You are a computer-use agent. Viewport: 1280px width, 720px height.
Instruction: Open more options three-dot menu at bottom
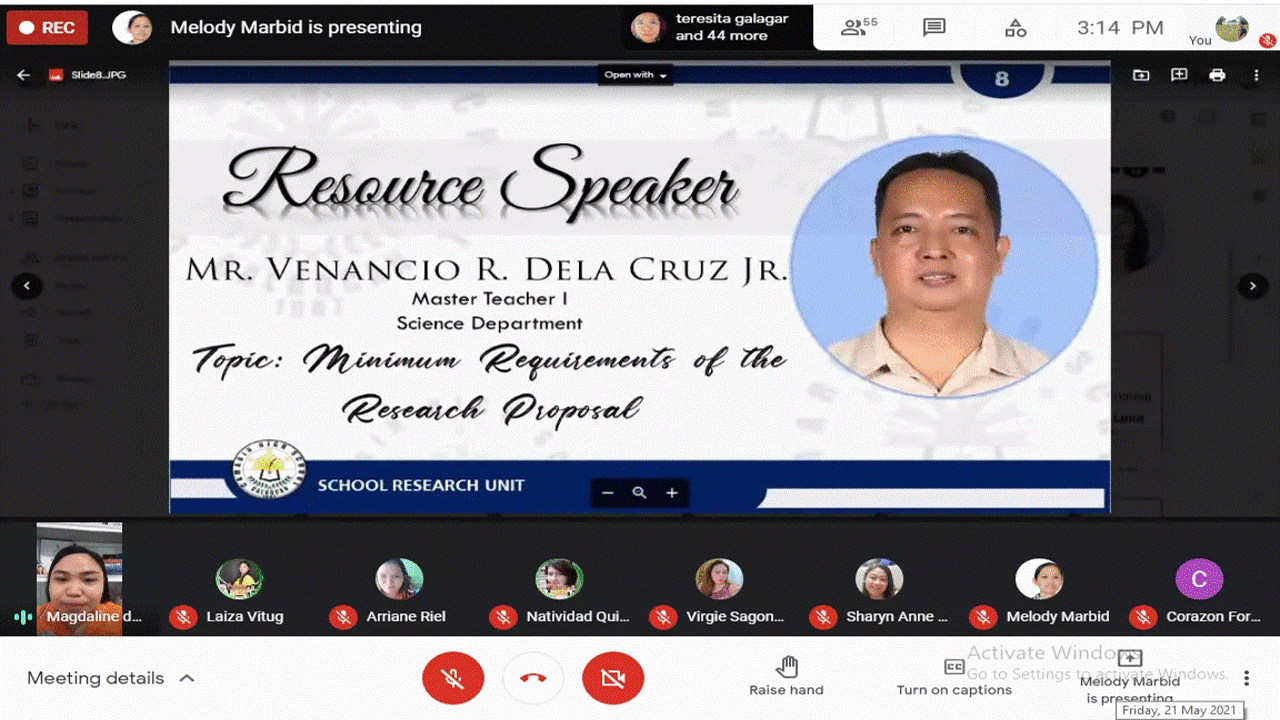(x=1246, y=678)
